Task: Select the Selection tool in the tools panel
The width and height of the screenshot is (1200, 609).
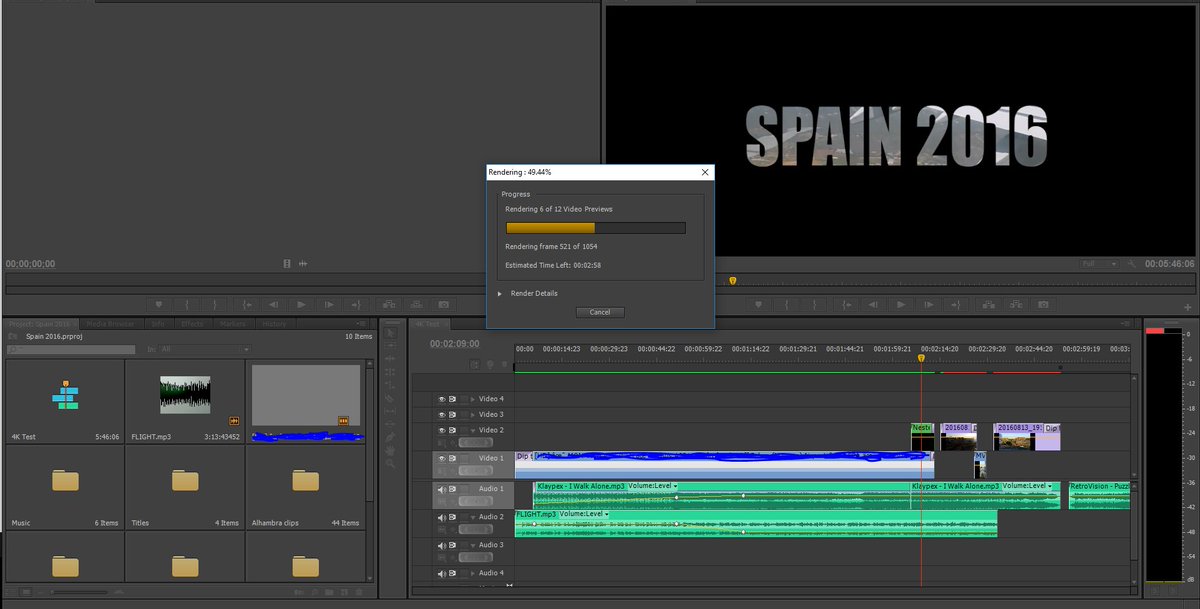Action: click(x=390, y=333)
